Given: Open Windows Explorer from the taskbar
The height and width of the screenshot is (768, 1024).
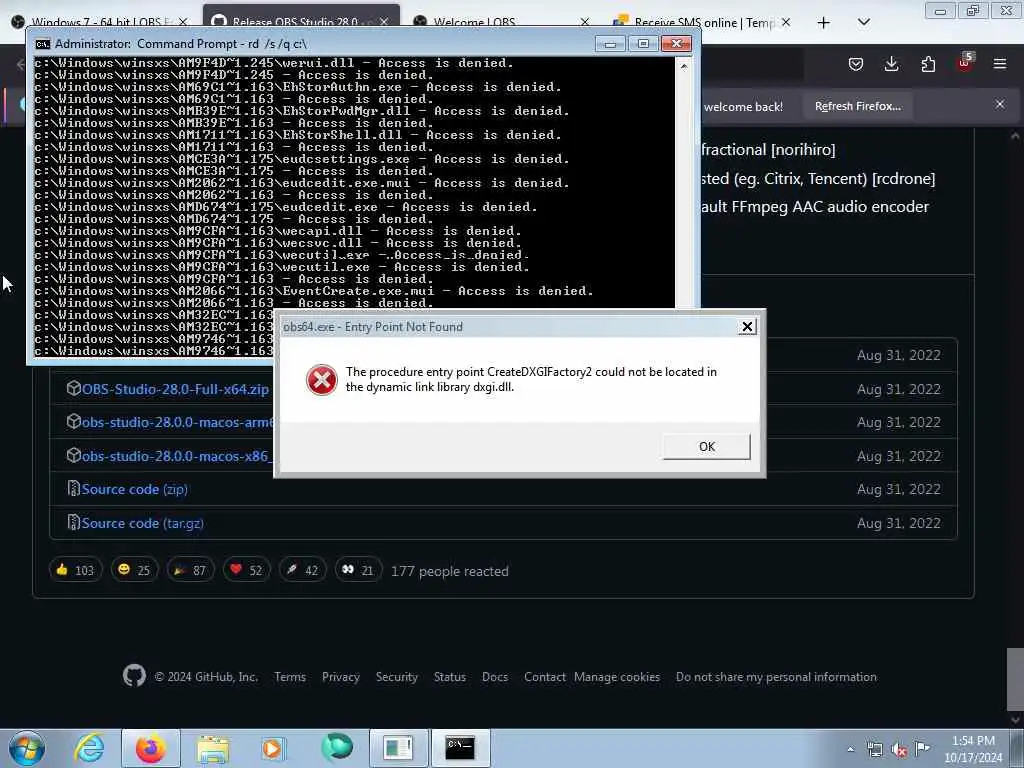Looking at the screenshot, I should [213, 749].
